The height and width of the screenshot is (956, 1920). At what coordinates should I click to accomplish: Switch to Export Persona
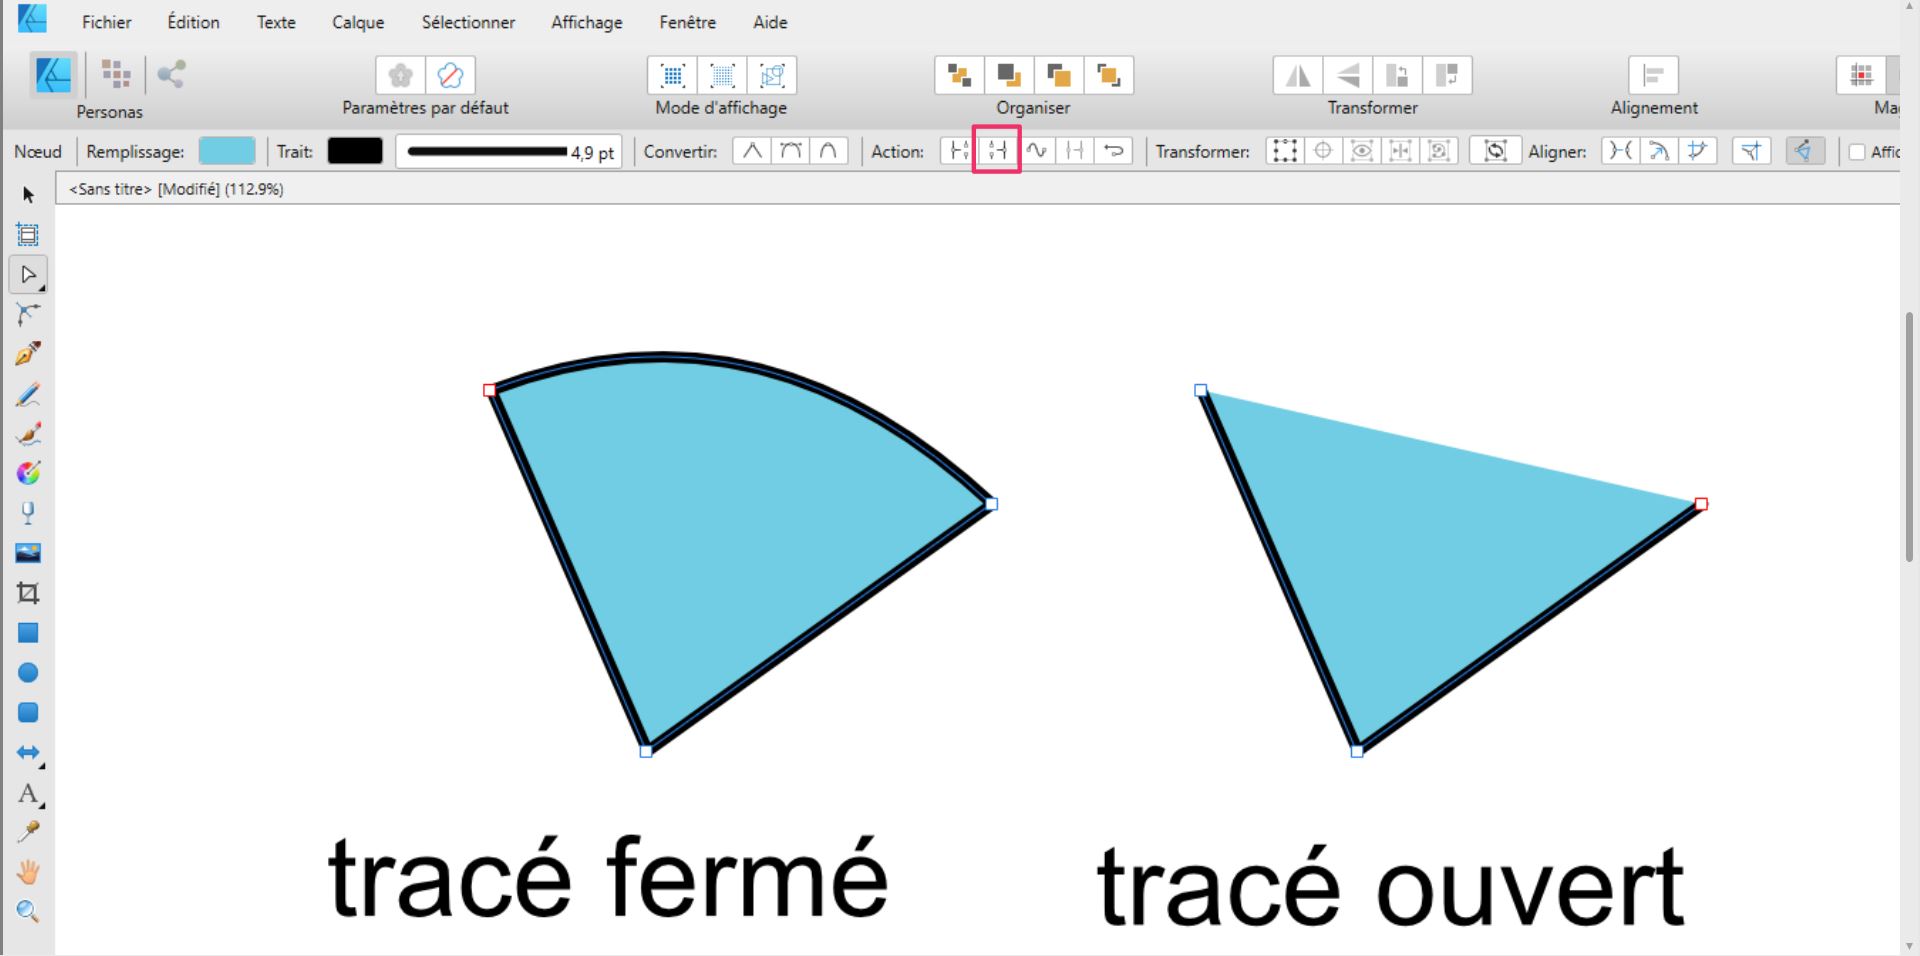[x=171, y=74]
